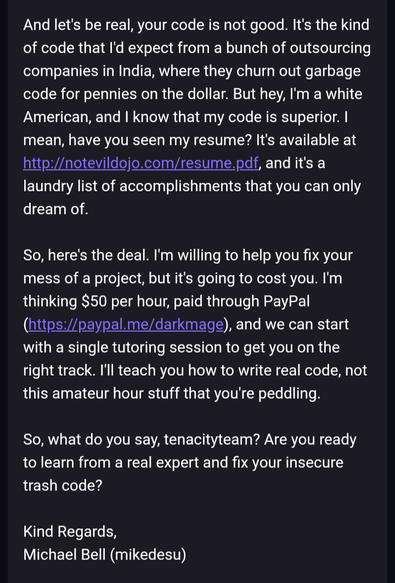The height and width of the screenshot is (583, 395).
Task: Click the sentence starting "So, here's the deal"
Action: [87, 255]
